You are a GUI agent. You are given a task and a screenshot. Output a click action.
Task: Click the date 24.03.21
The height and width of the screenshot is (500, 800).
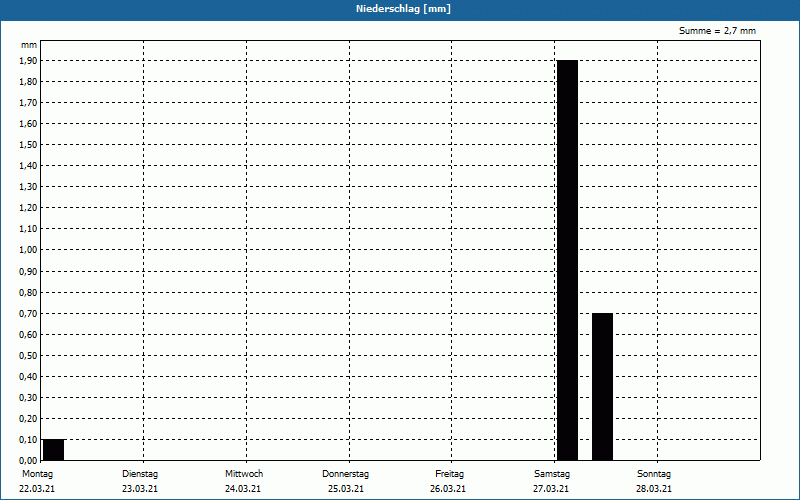coord(243,488)
